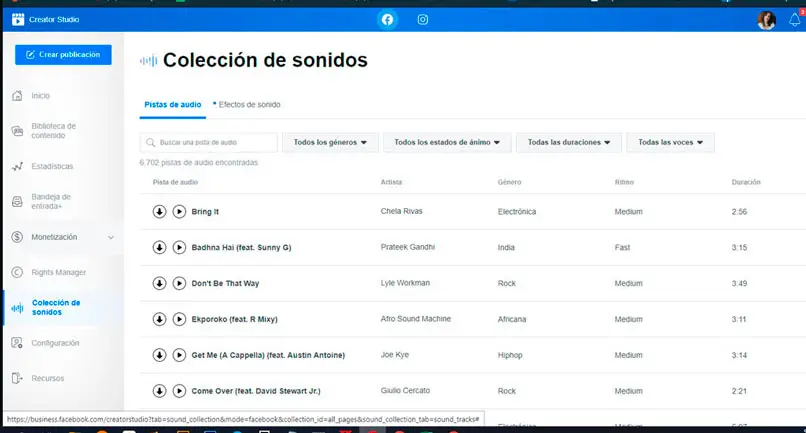Open Configuración in the sidebar
The width and height of the screenshot is (806, 433).
[x=55, y=343]
